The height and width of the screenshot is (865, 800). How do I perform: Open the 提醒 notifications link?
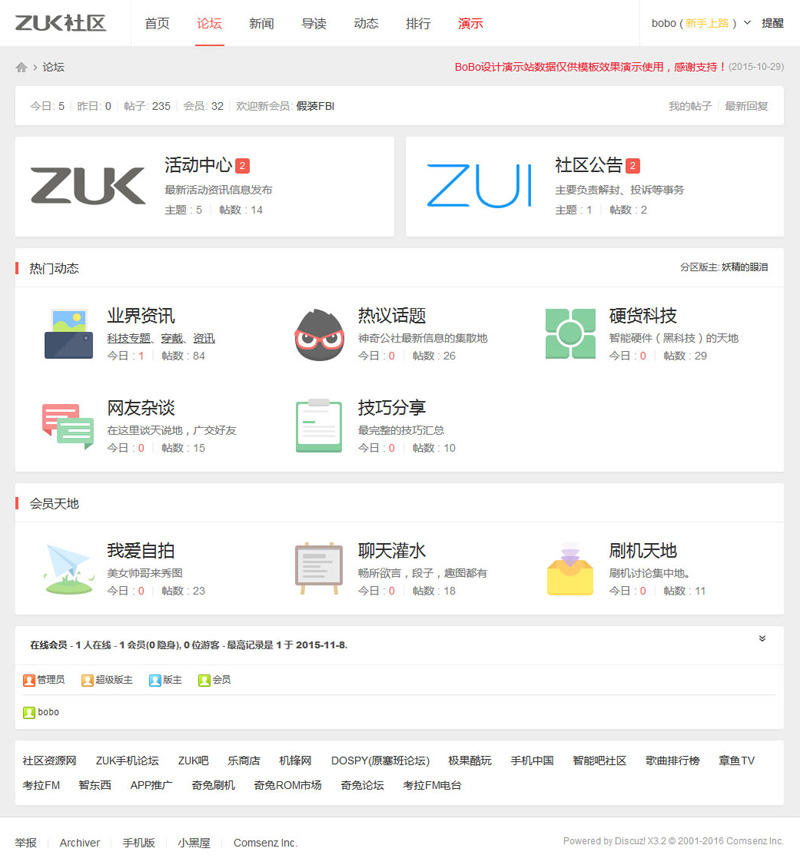[772, 23]
